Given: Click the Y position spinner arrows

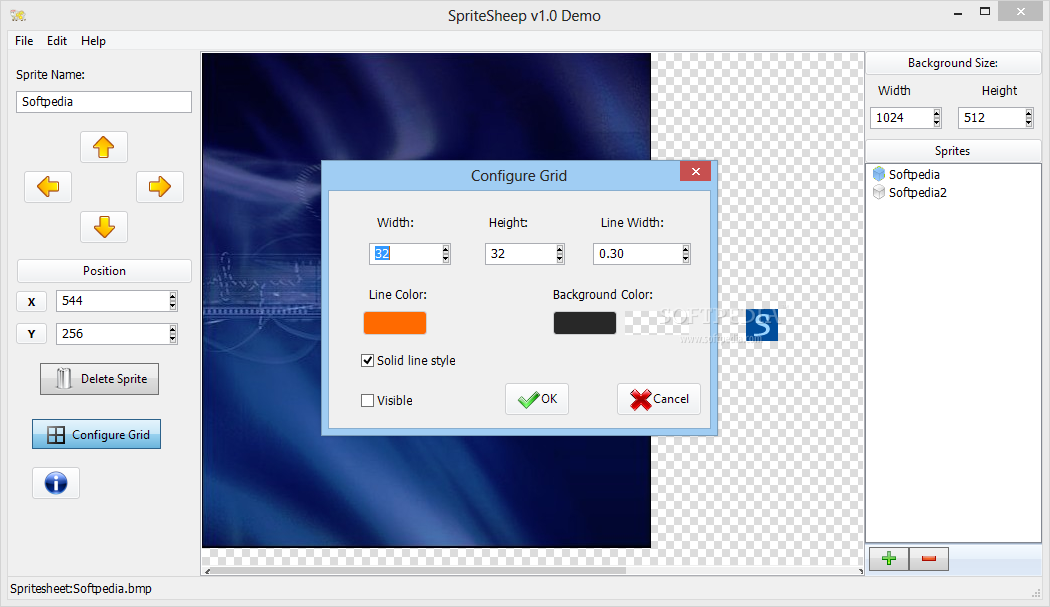Looking at the screenshot, I should [x=173, y=334].
